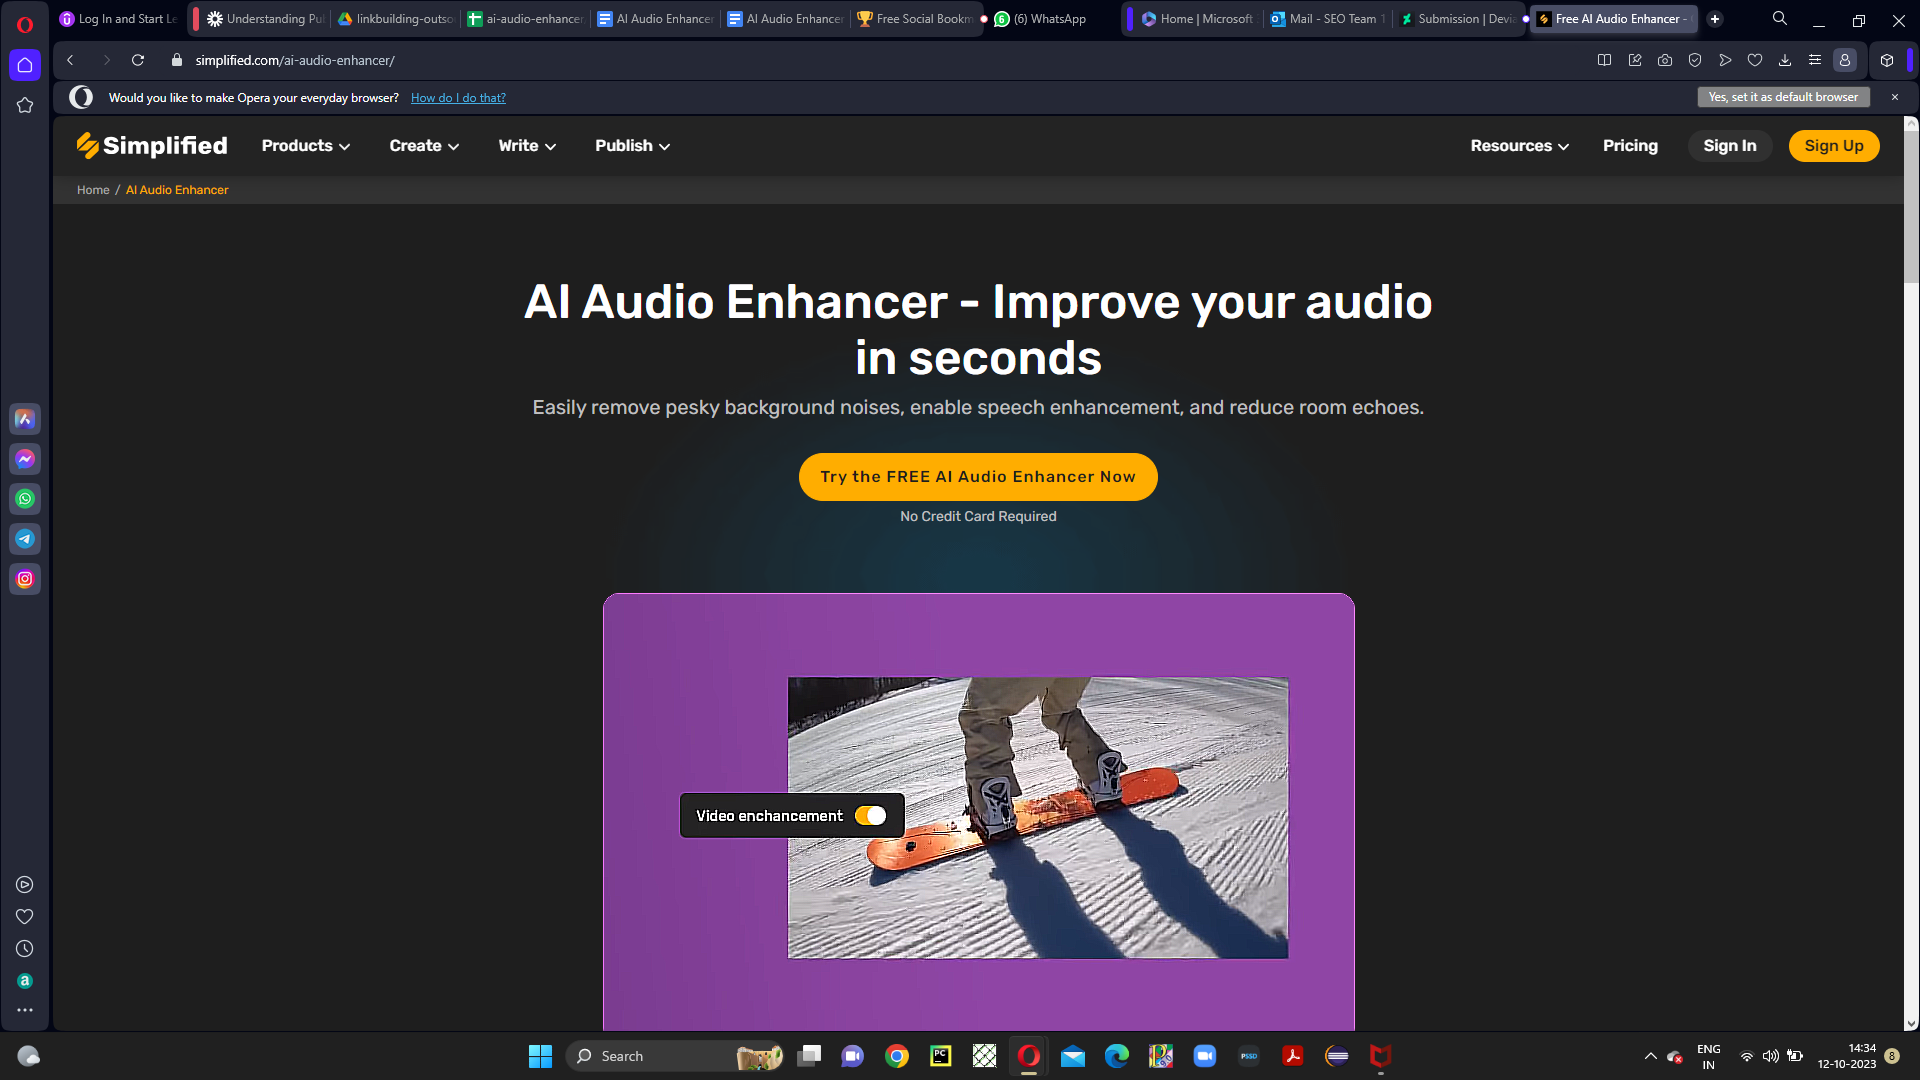
Task: Reload the current page
Action: coord(138,60)
